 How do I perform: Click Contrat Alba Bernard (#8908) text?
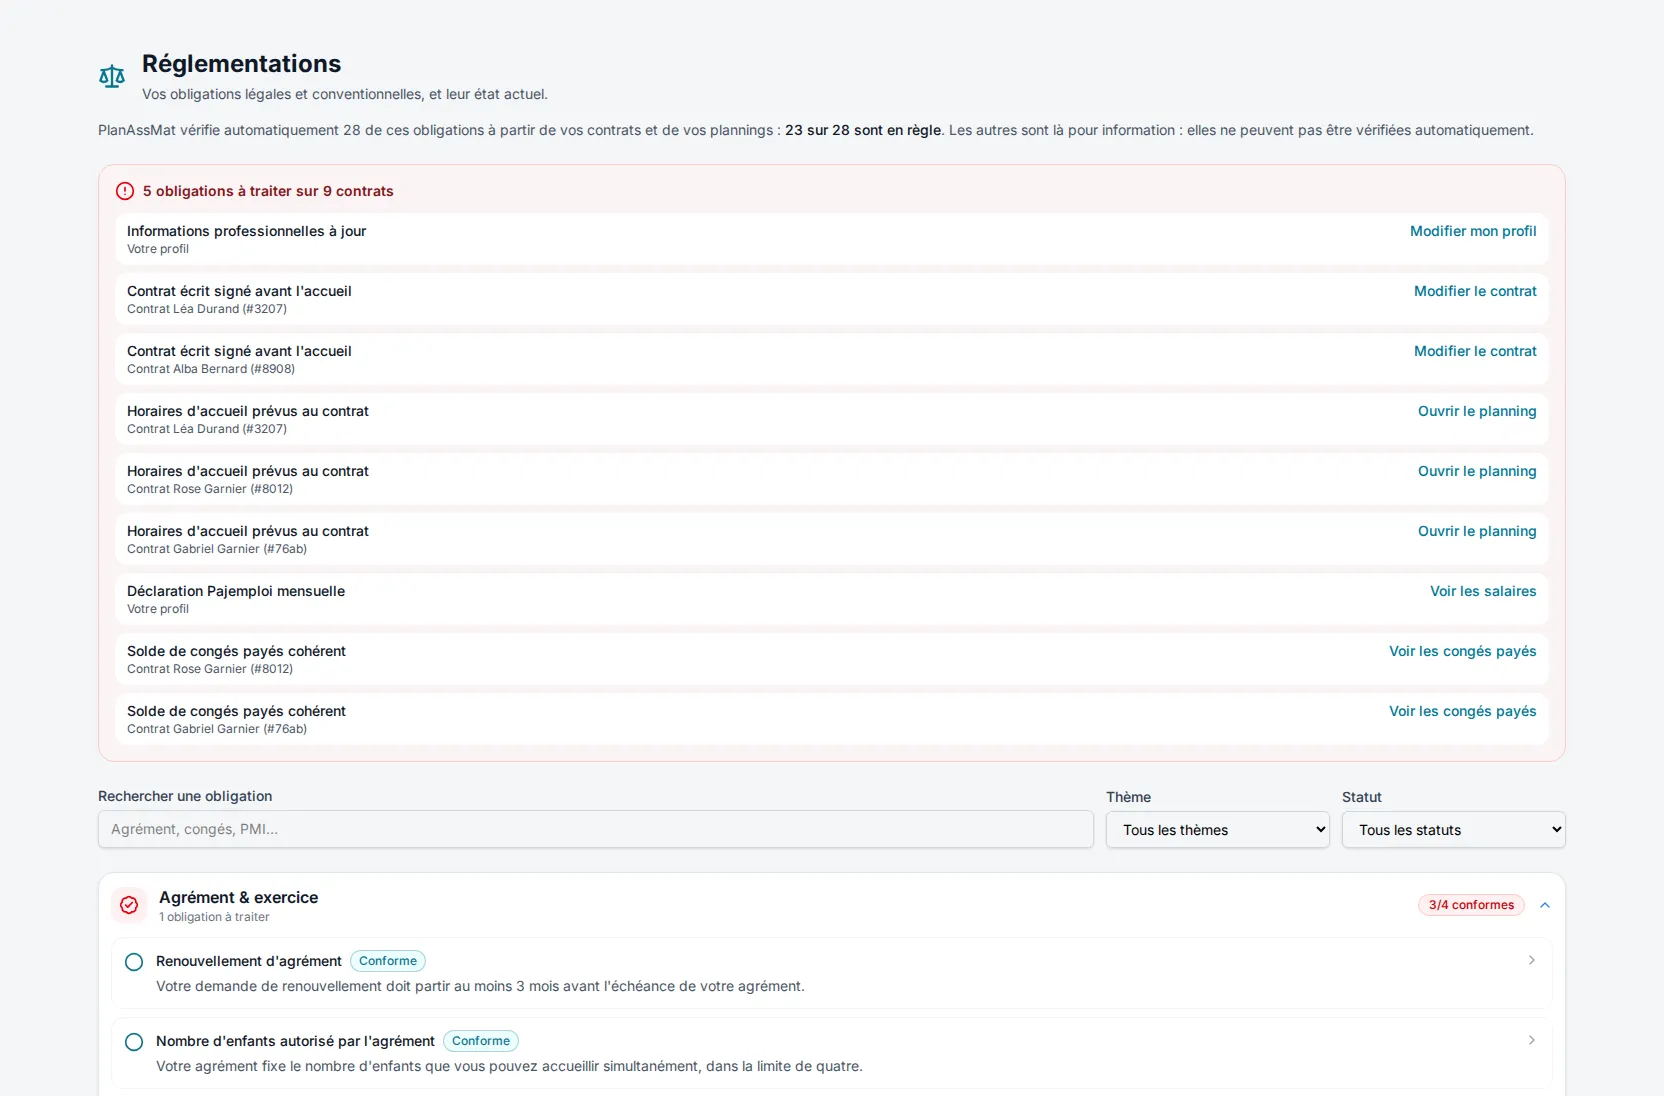211,369
